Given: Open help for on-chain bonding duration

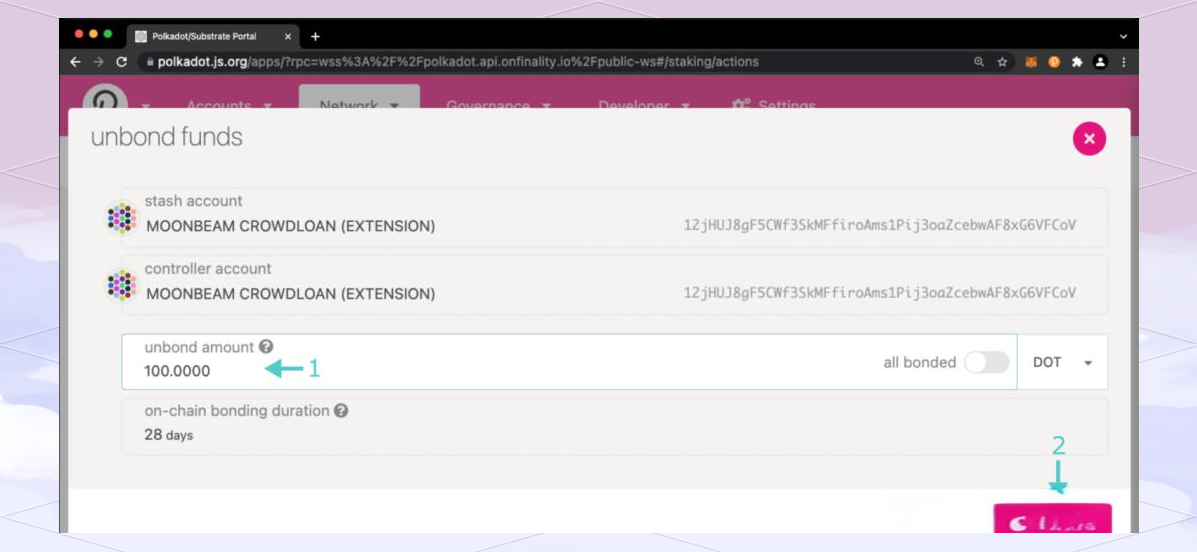Looking at the screenshot, I should pyautogui.click(x=341, y=410).
